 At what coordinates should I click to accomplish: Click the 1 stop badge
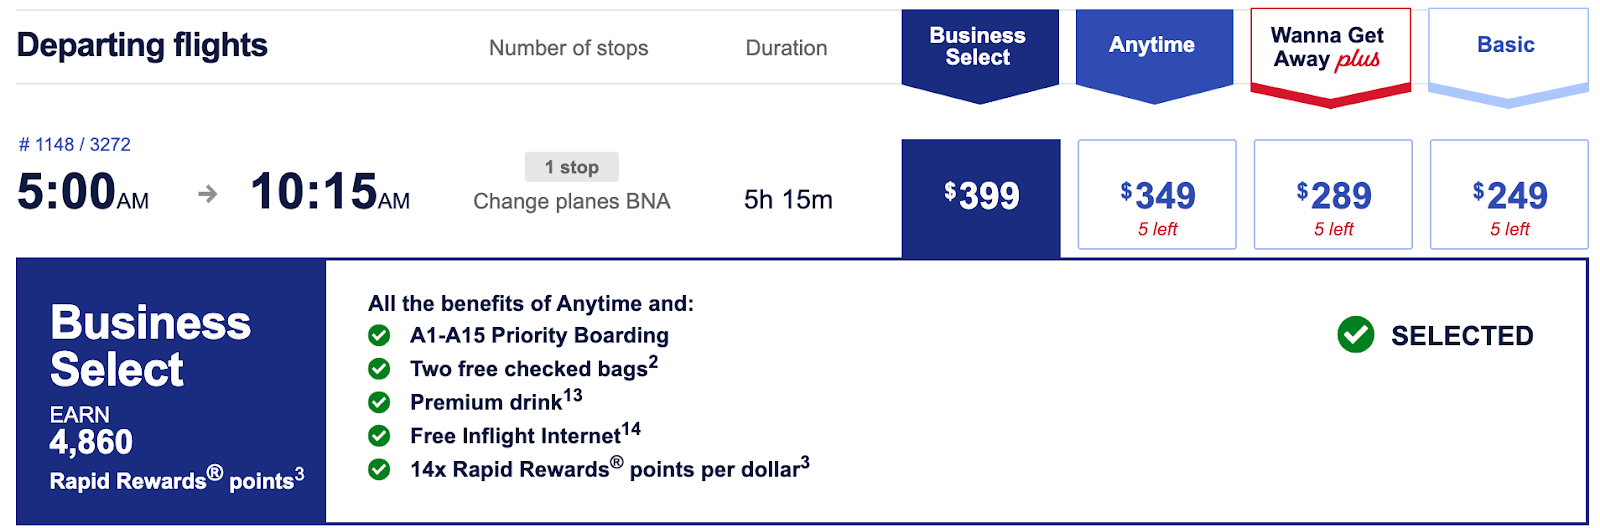click(572, 167)
